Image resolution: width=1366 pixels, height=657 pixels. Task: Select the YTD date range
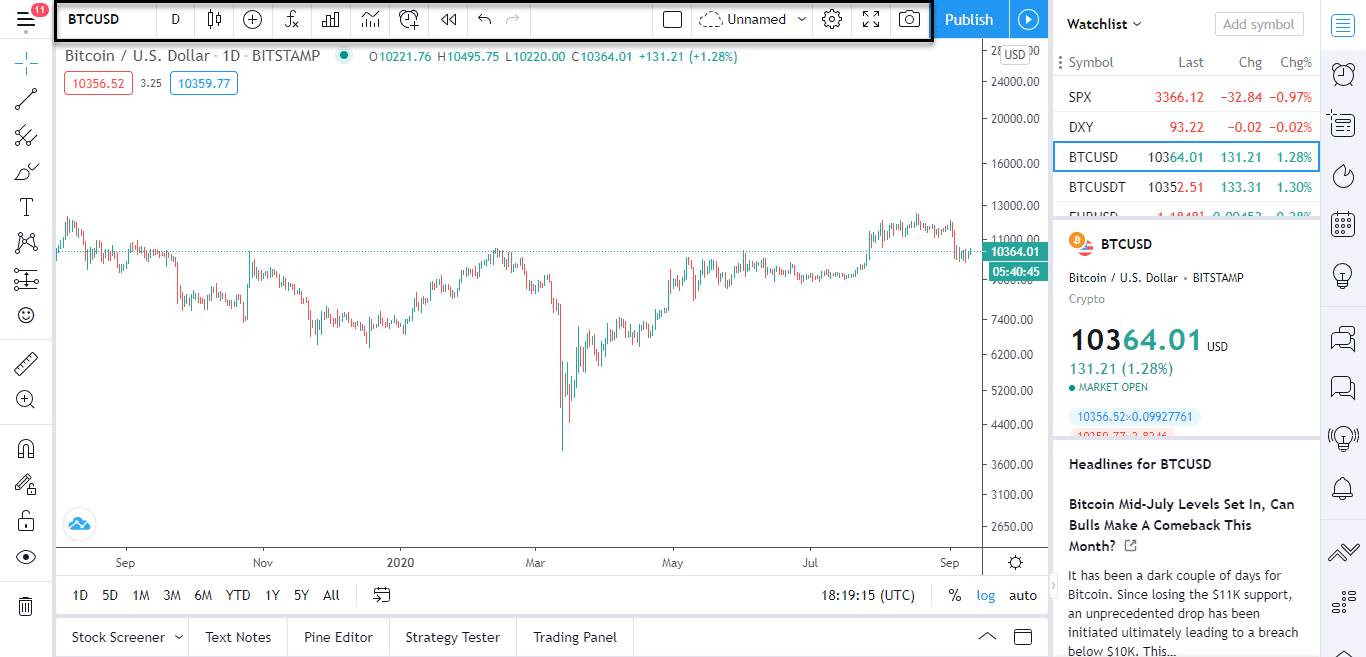pos(238,595)
